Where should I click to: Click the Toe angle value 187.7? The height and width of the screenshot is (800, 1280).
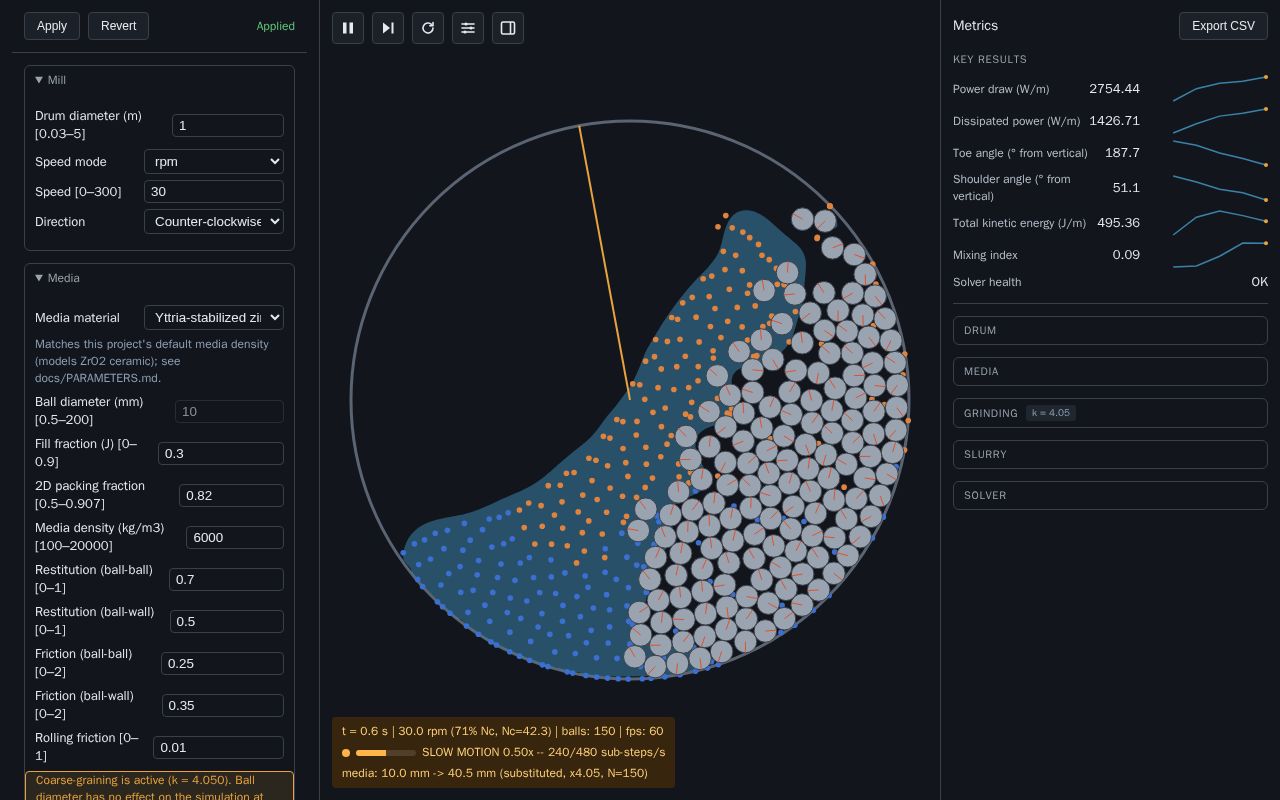[x=1122, y=153]
